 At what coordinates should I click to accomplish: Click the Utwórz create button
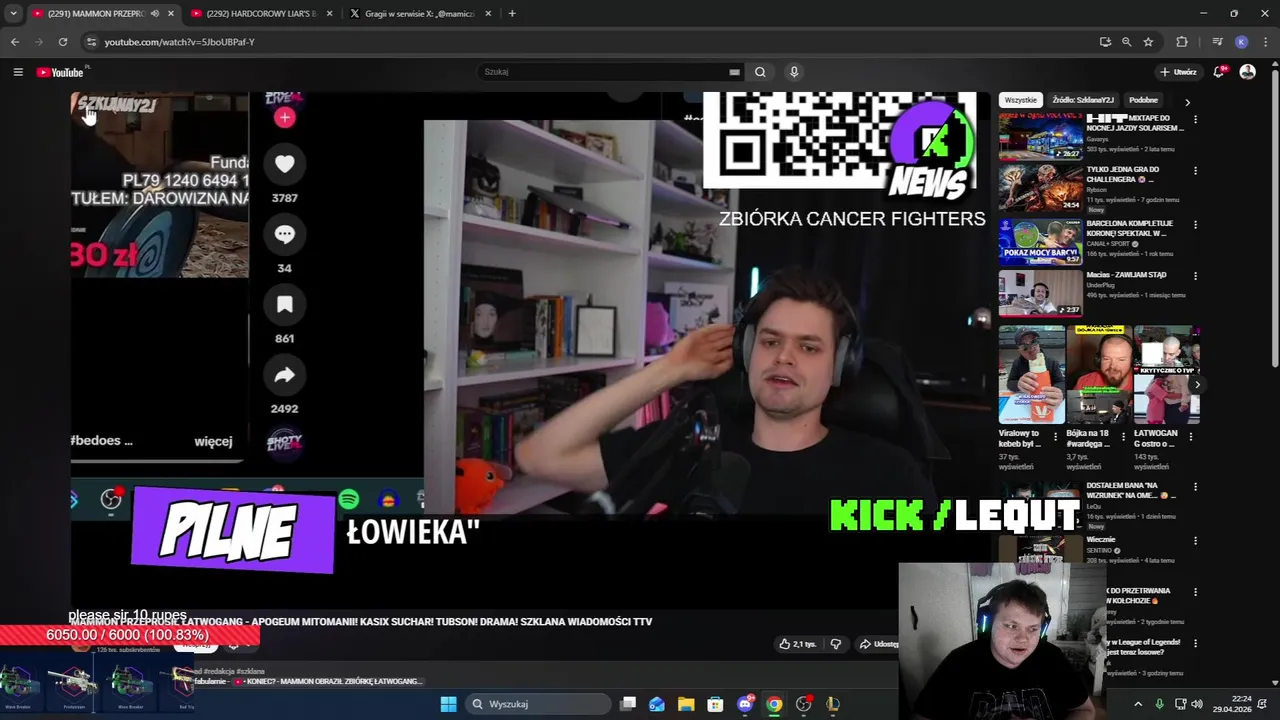tap(1178, 72)
